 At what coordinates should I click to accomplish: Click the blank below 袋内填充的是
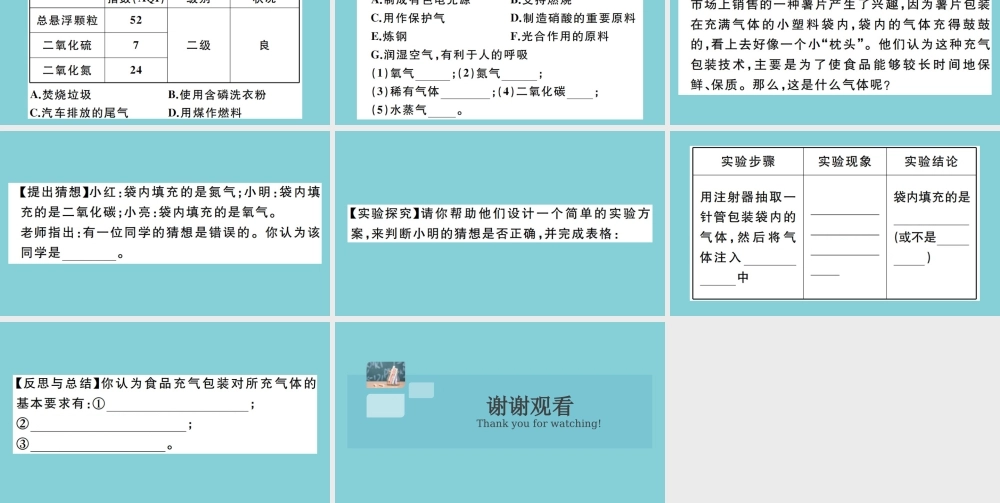click(931, 219)
